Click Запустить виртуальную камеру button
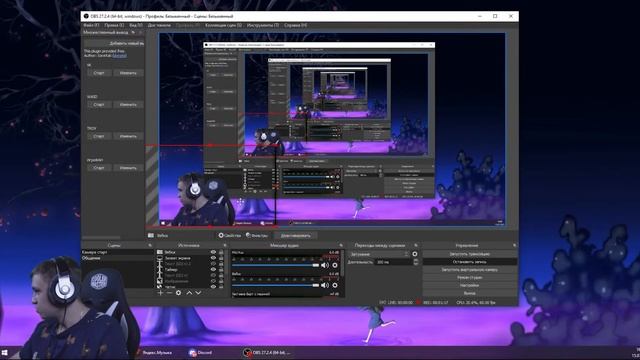The image size is (640, 360). (470, 269)
